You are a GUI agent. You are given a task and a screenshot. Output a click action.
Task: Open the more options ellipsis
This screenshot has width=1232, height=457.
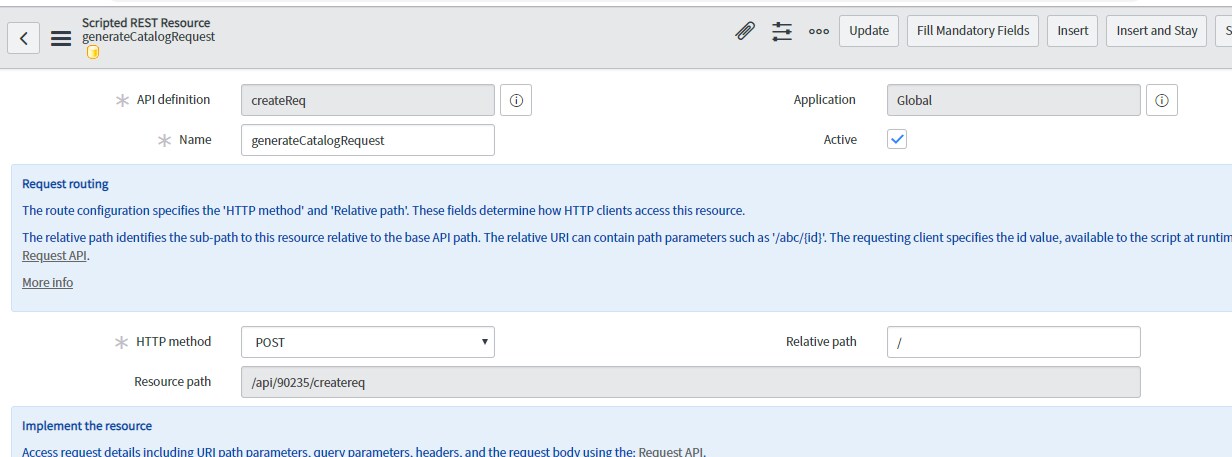point(819,31)
